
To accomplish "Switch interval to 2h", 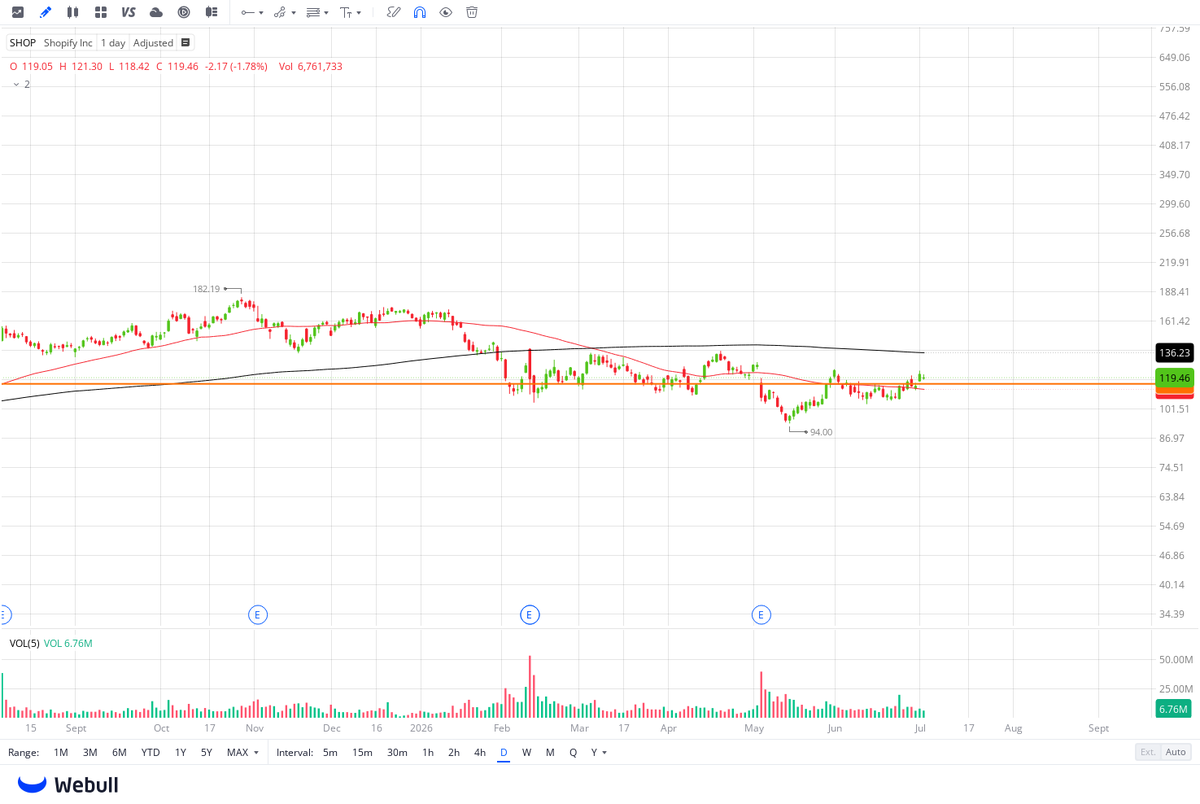I will (x=454, y=752).
